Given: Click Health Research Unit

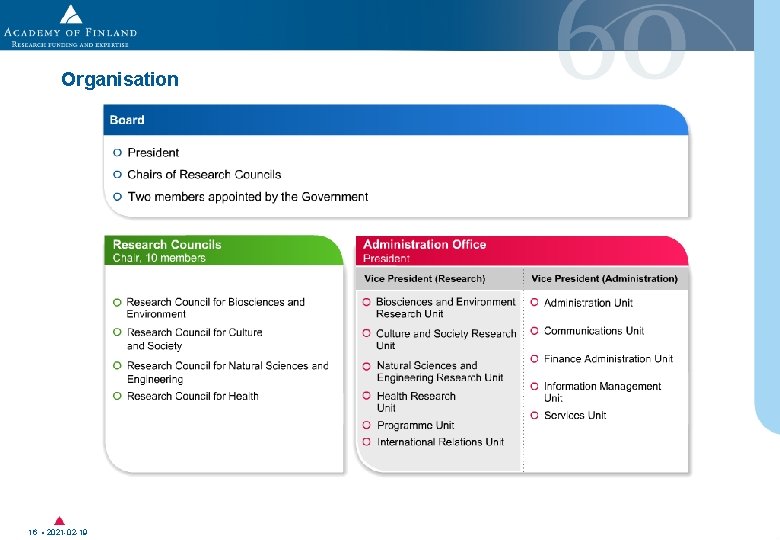Looking at the screenshot, I should click(416, 402).
